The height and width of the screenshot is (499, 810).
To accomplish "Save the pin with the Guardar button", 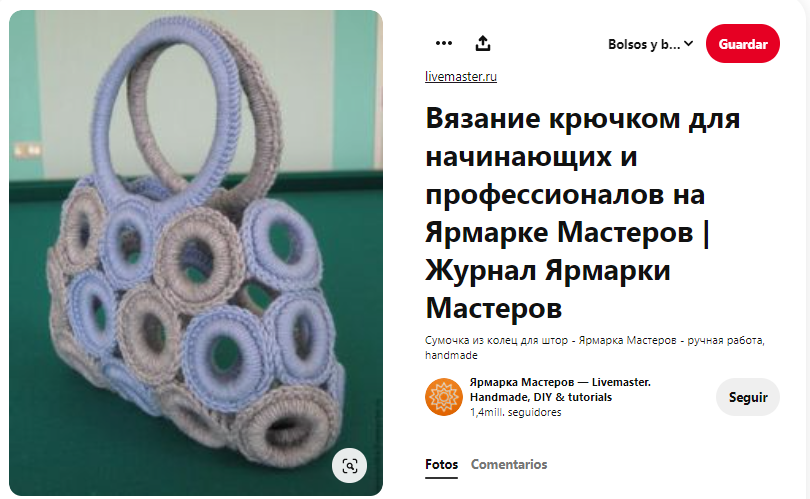I will [x=742, y=44].
